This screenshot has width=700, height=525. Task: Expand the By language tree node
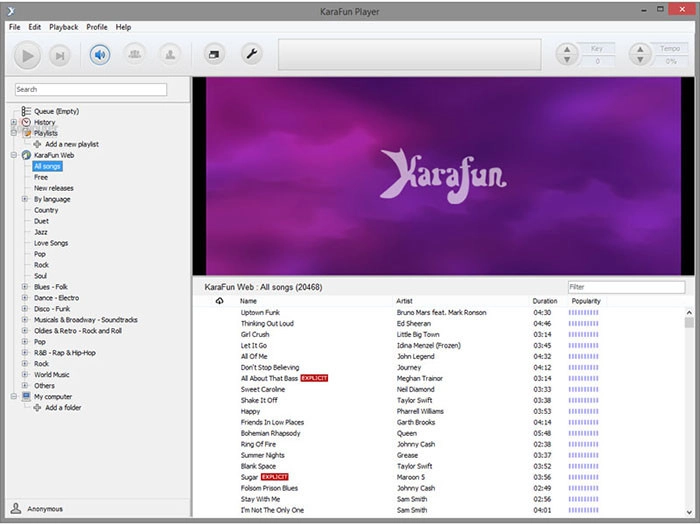pos(25,199)
